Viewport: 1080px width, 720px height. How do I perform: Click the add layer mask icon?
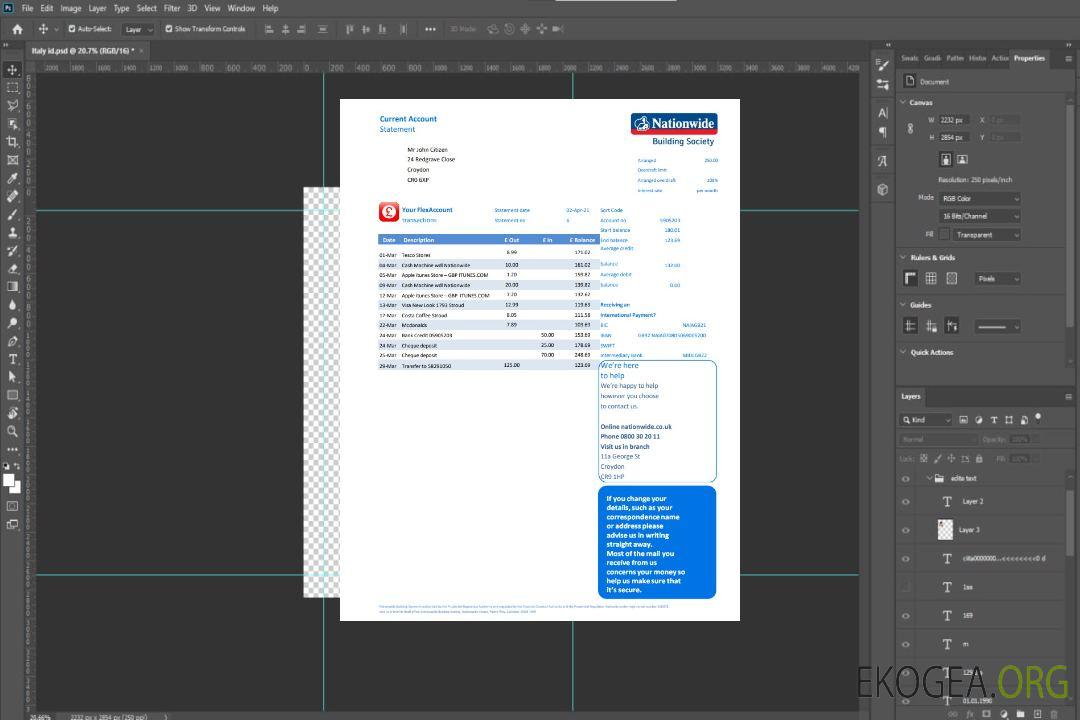coord(986,714)
